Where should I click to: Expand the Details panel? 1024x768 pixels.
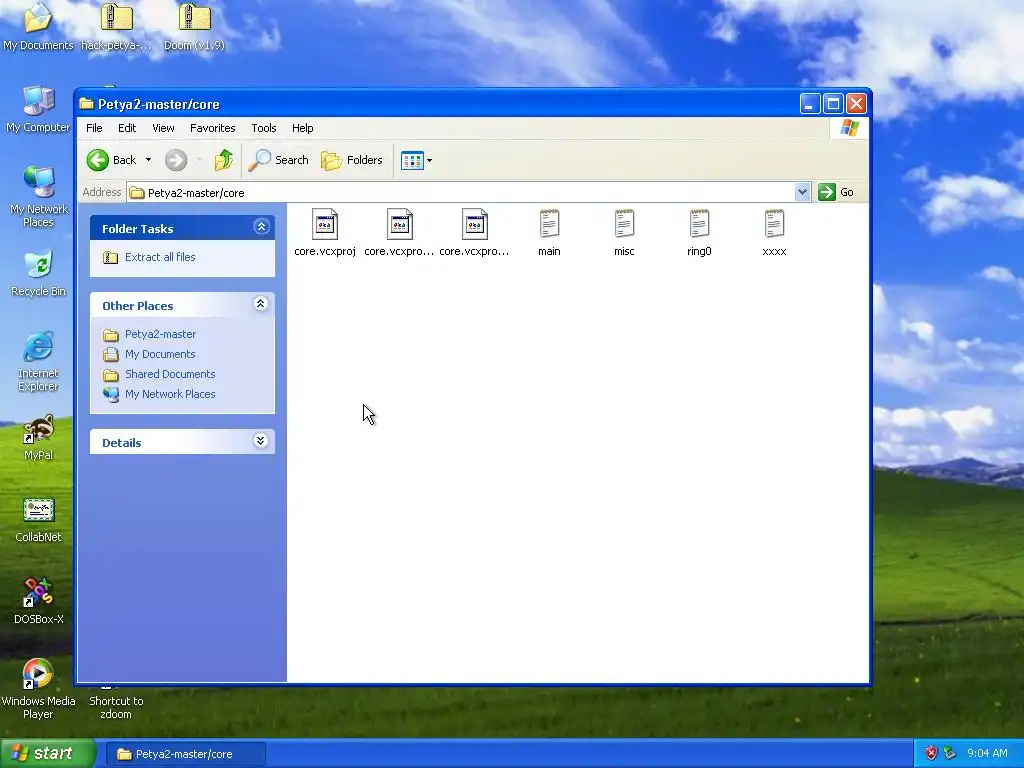260,441
